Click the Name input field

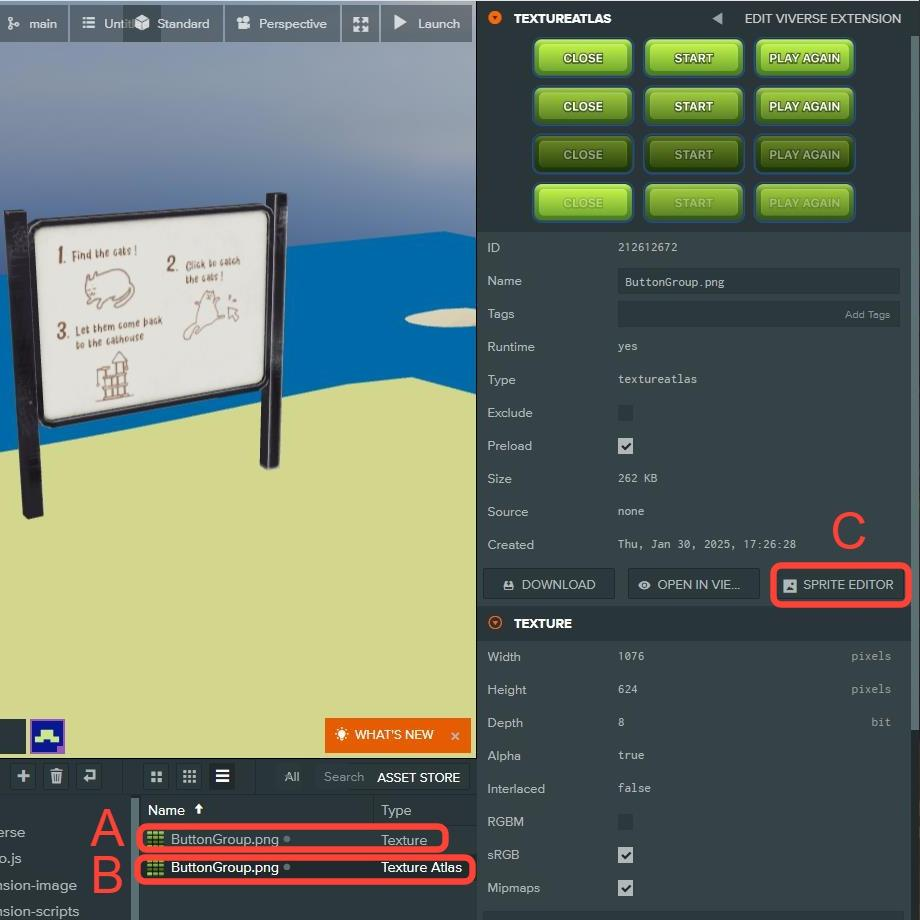tap(758, 282)
